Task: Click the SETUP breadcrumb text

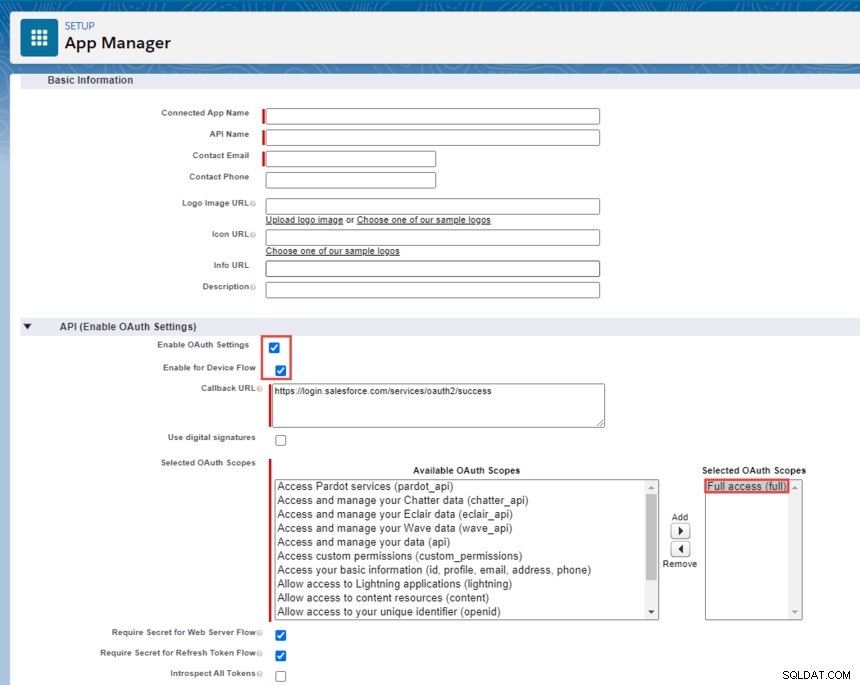Action: [x=80, y=26]
